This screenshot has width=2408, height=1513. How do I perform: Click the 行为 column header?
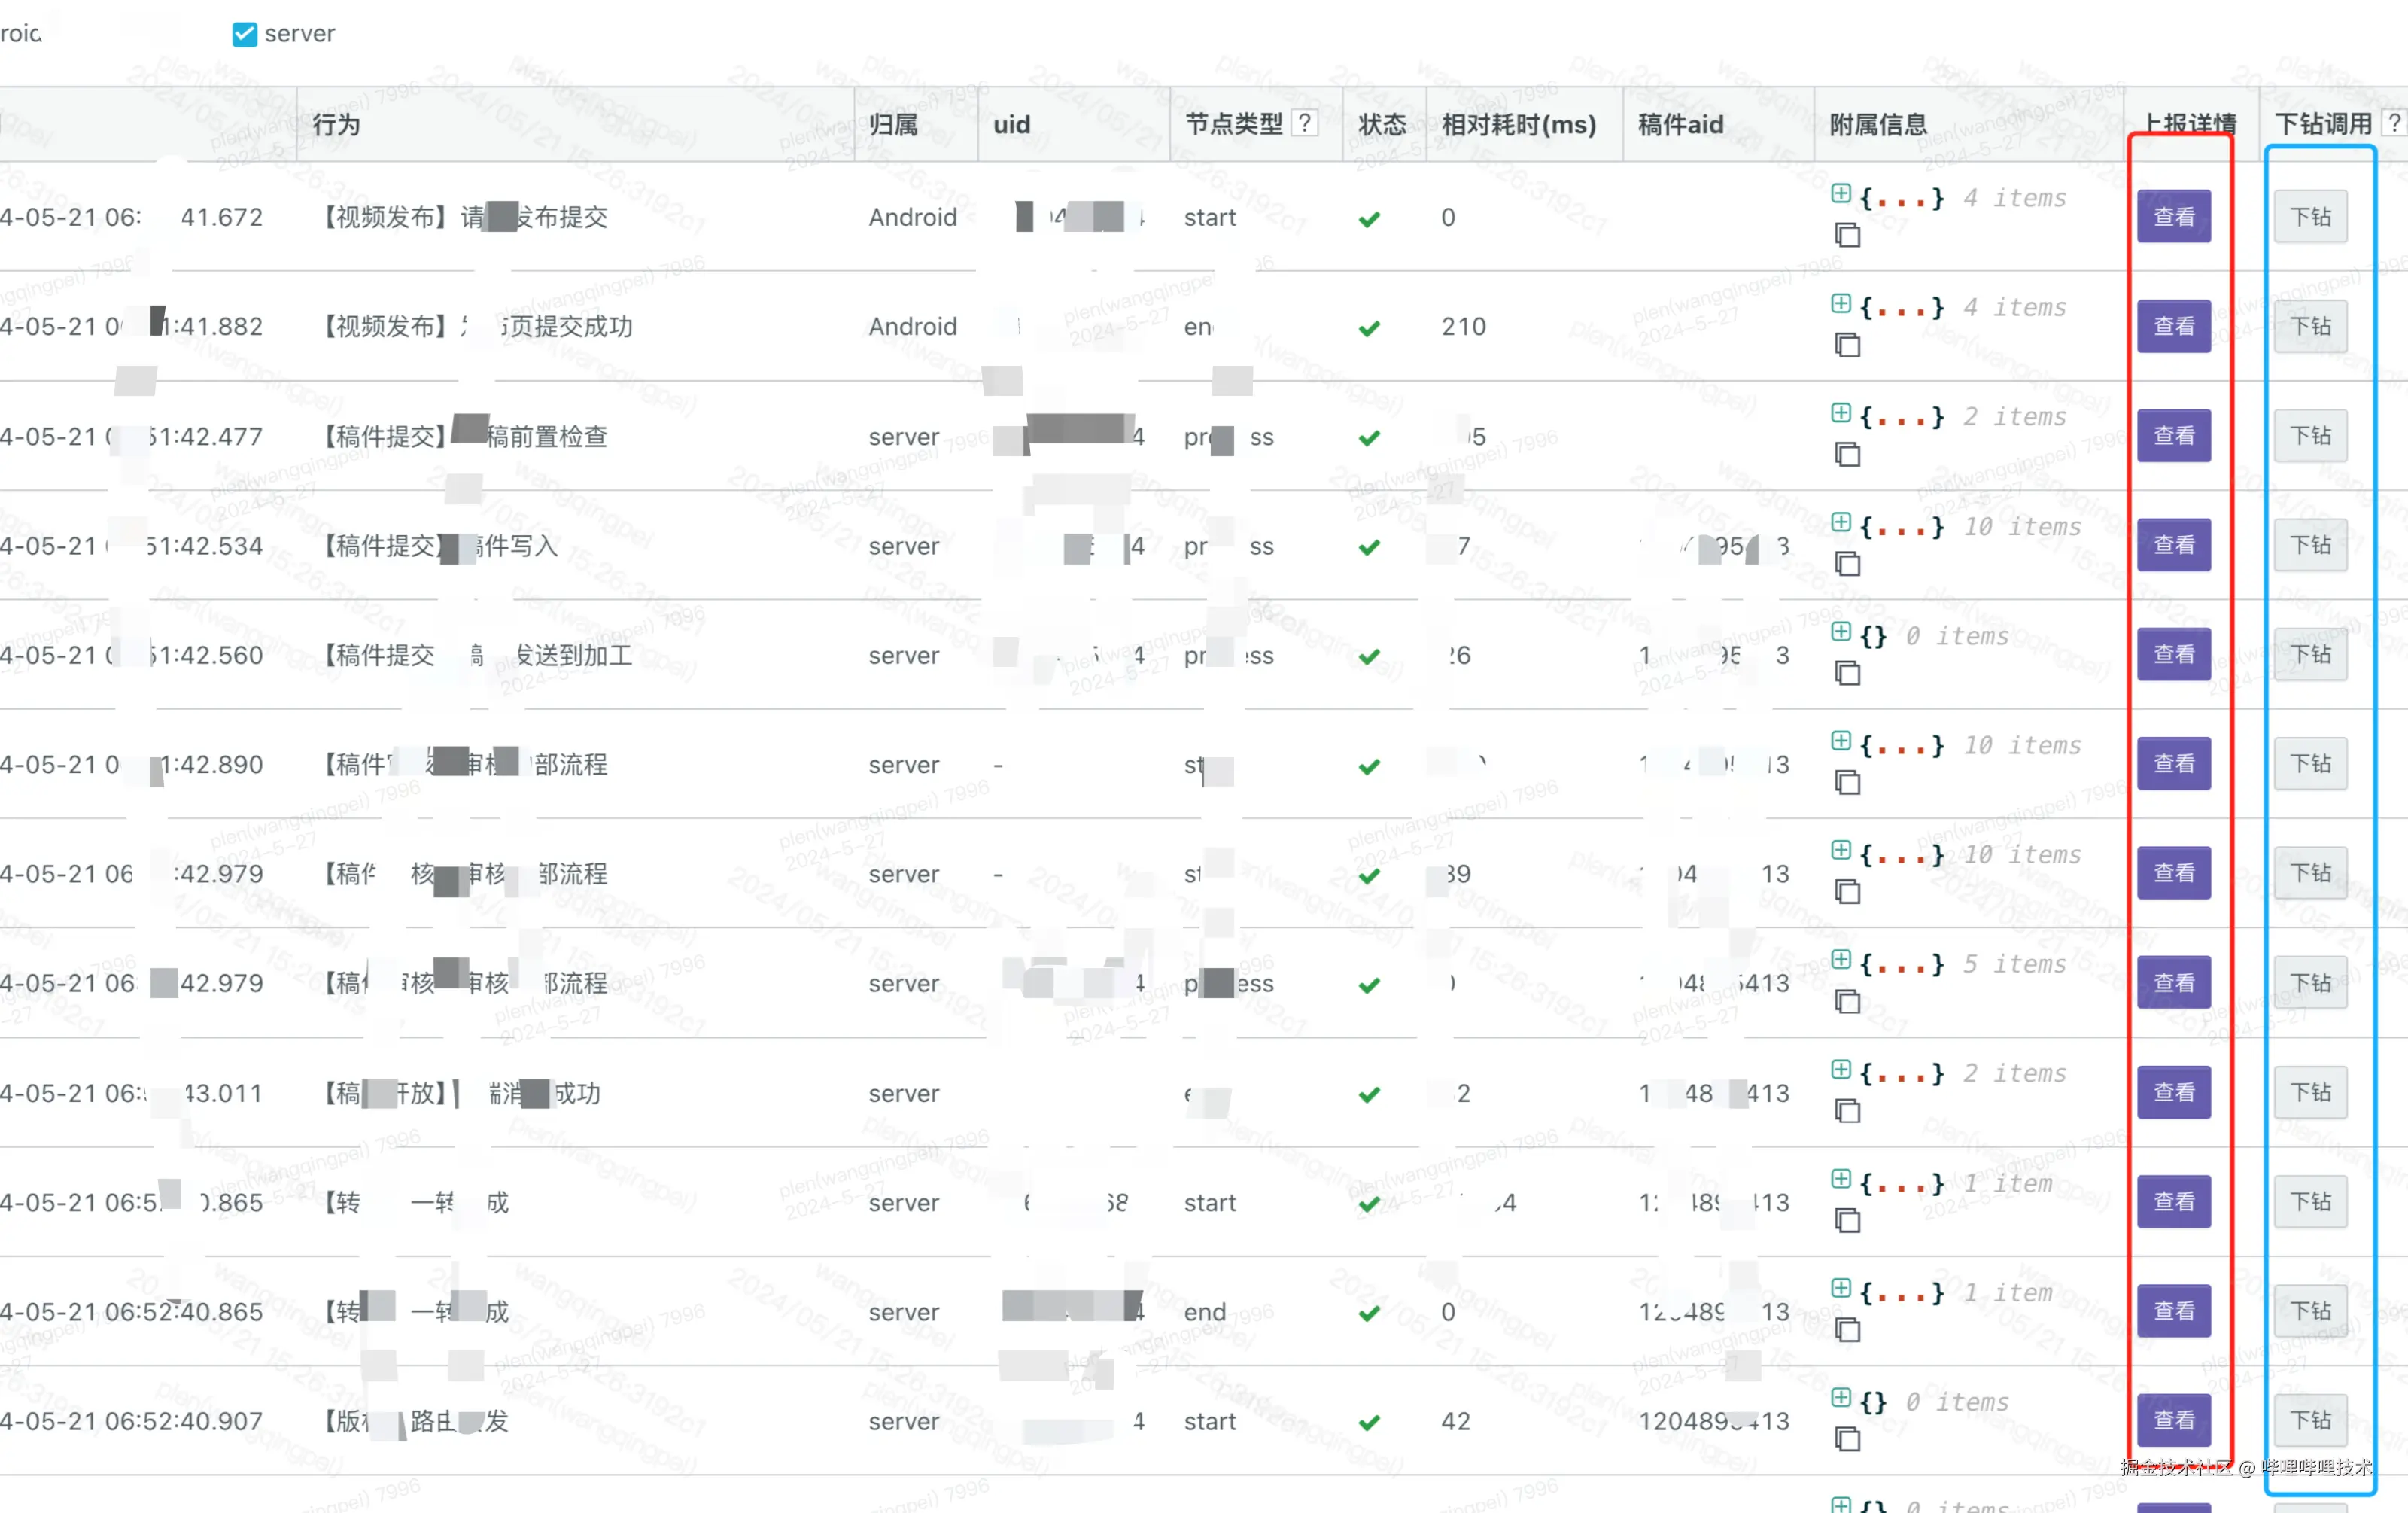coord(336,125)
